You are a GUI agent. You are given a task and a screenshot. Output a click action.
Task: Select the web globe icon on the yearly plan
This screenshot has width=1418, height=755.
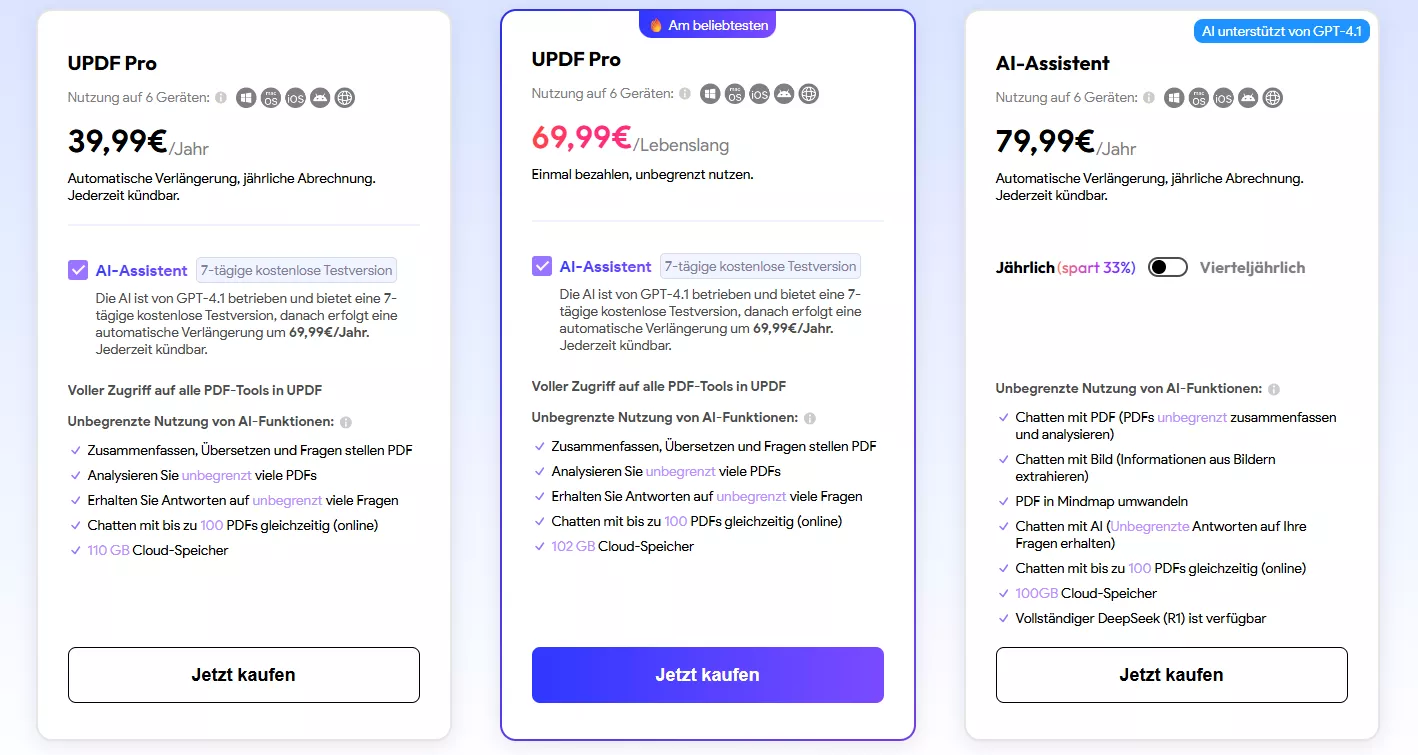tap(345, 97)
